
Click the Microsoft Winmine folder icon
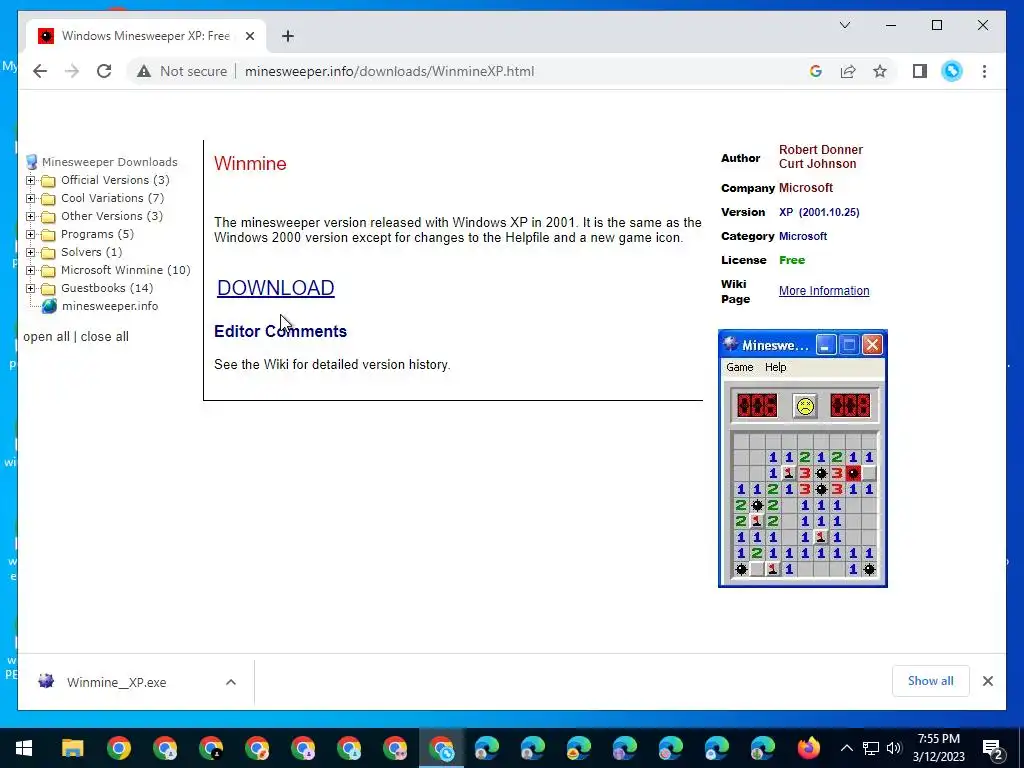point(48,270)
